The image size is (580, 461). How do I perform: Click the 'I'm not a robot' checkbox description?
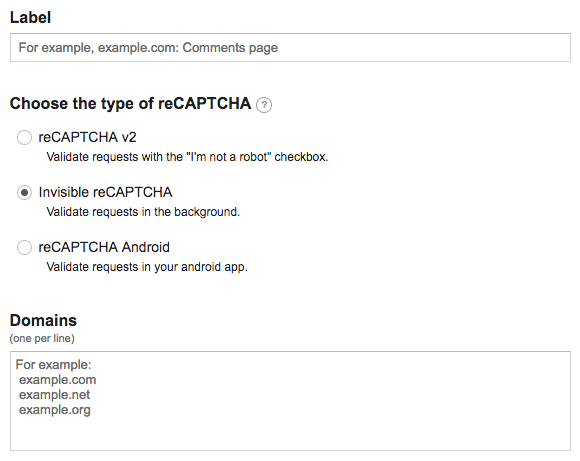point(187,157)
